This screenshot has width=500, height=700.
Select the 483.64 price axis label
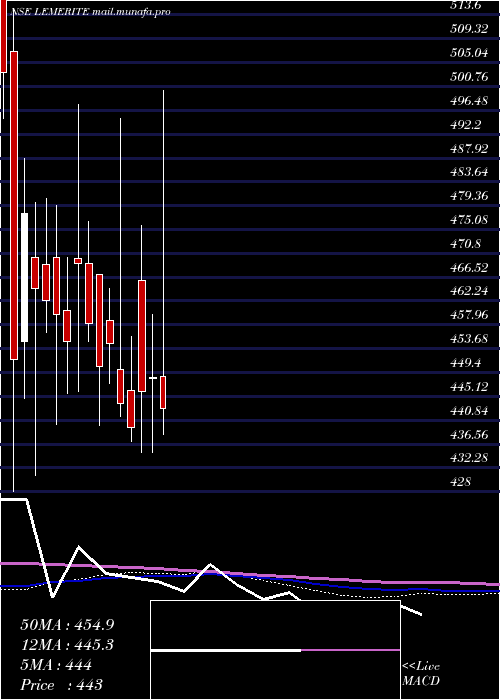pyautogui.click(x=469, y=172)
